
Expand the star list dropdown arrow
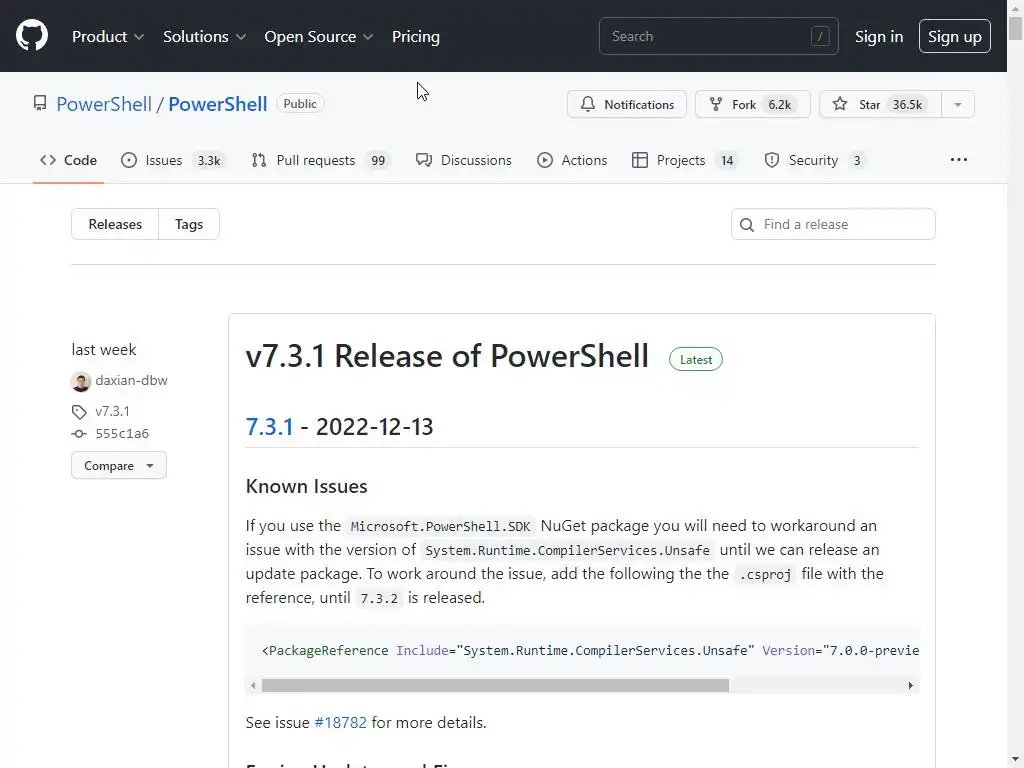point(958,104)
